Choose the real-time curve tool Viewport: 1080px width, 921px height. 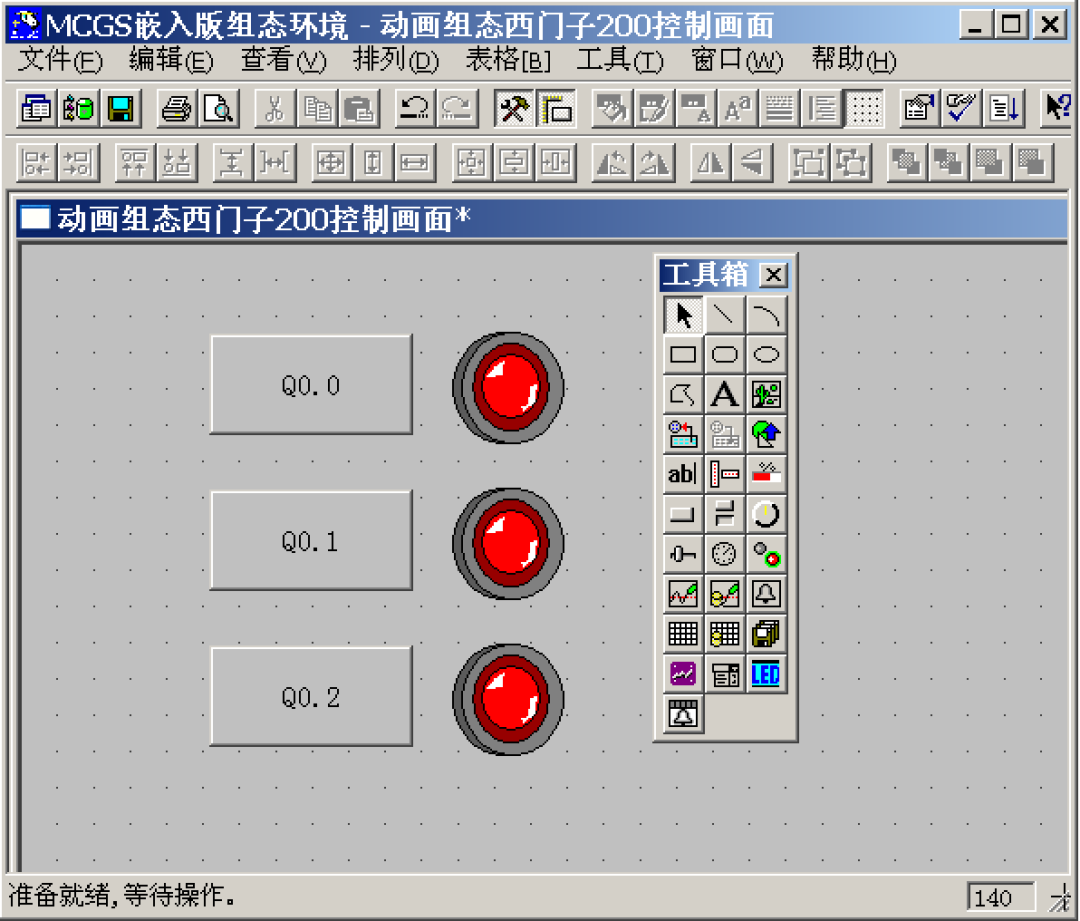point(683,594)
